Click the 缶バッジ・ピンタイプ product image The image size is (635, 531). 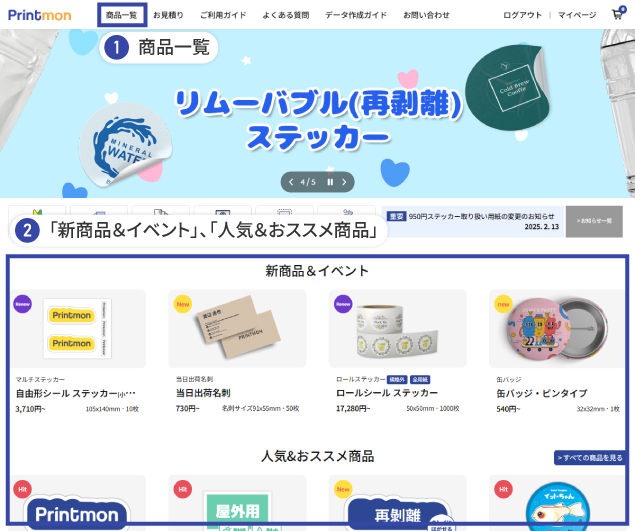557,329
